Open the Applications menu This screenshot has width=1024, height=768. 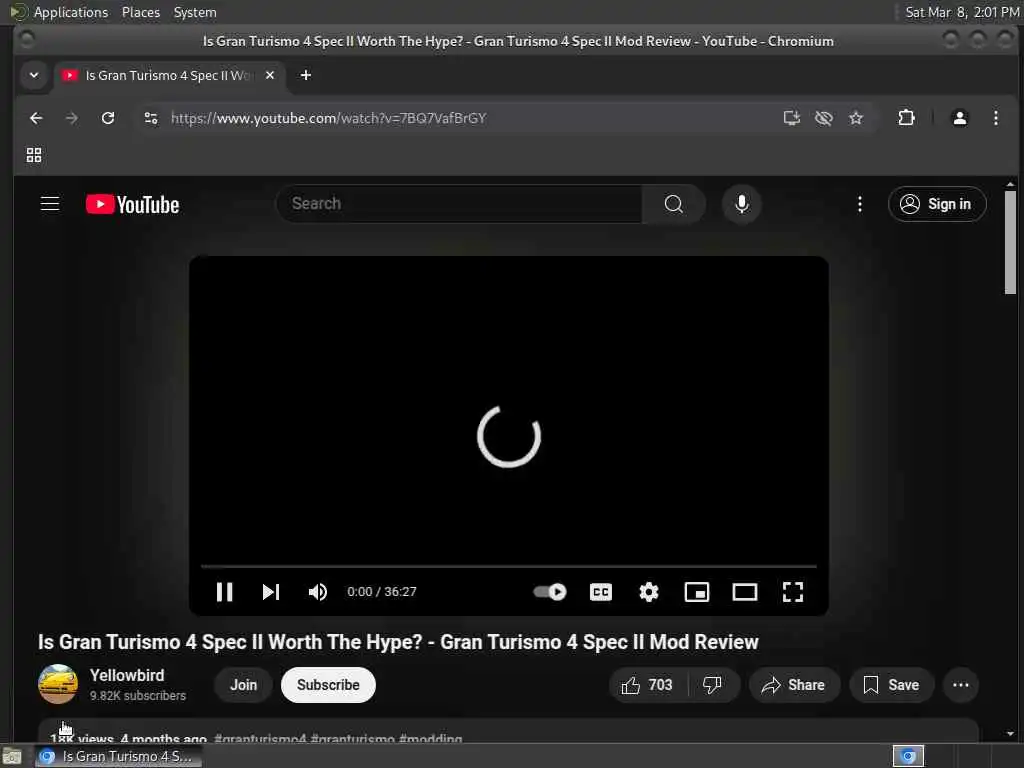pyautogui.click(x=71, y=12)
